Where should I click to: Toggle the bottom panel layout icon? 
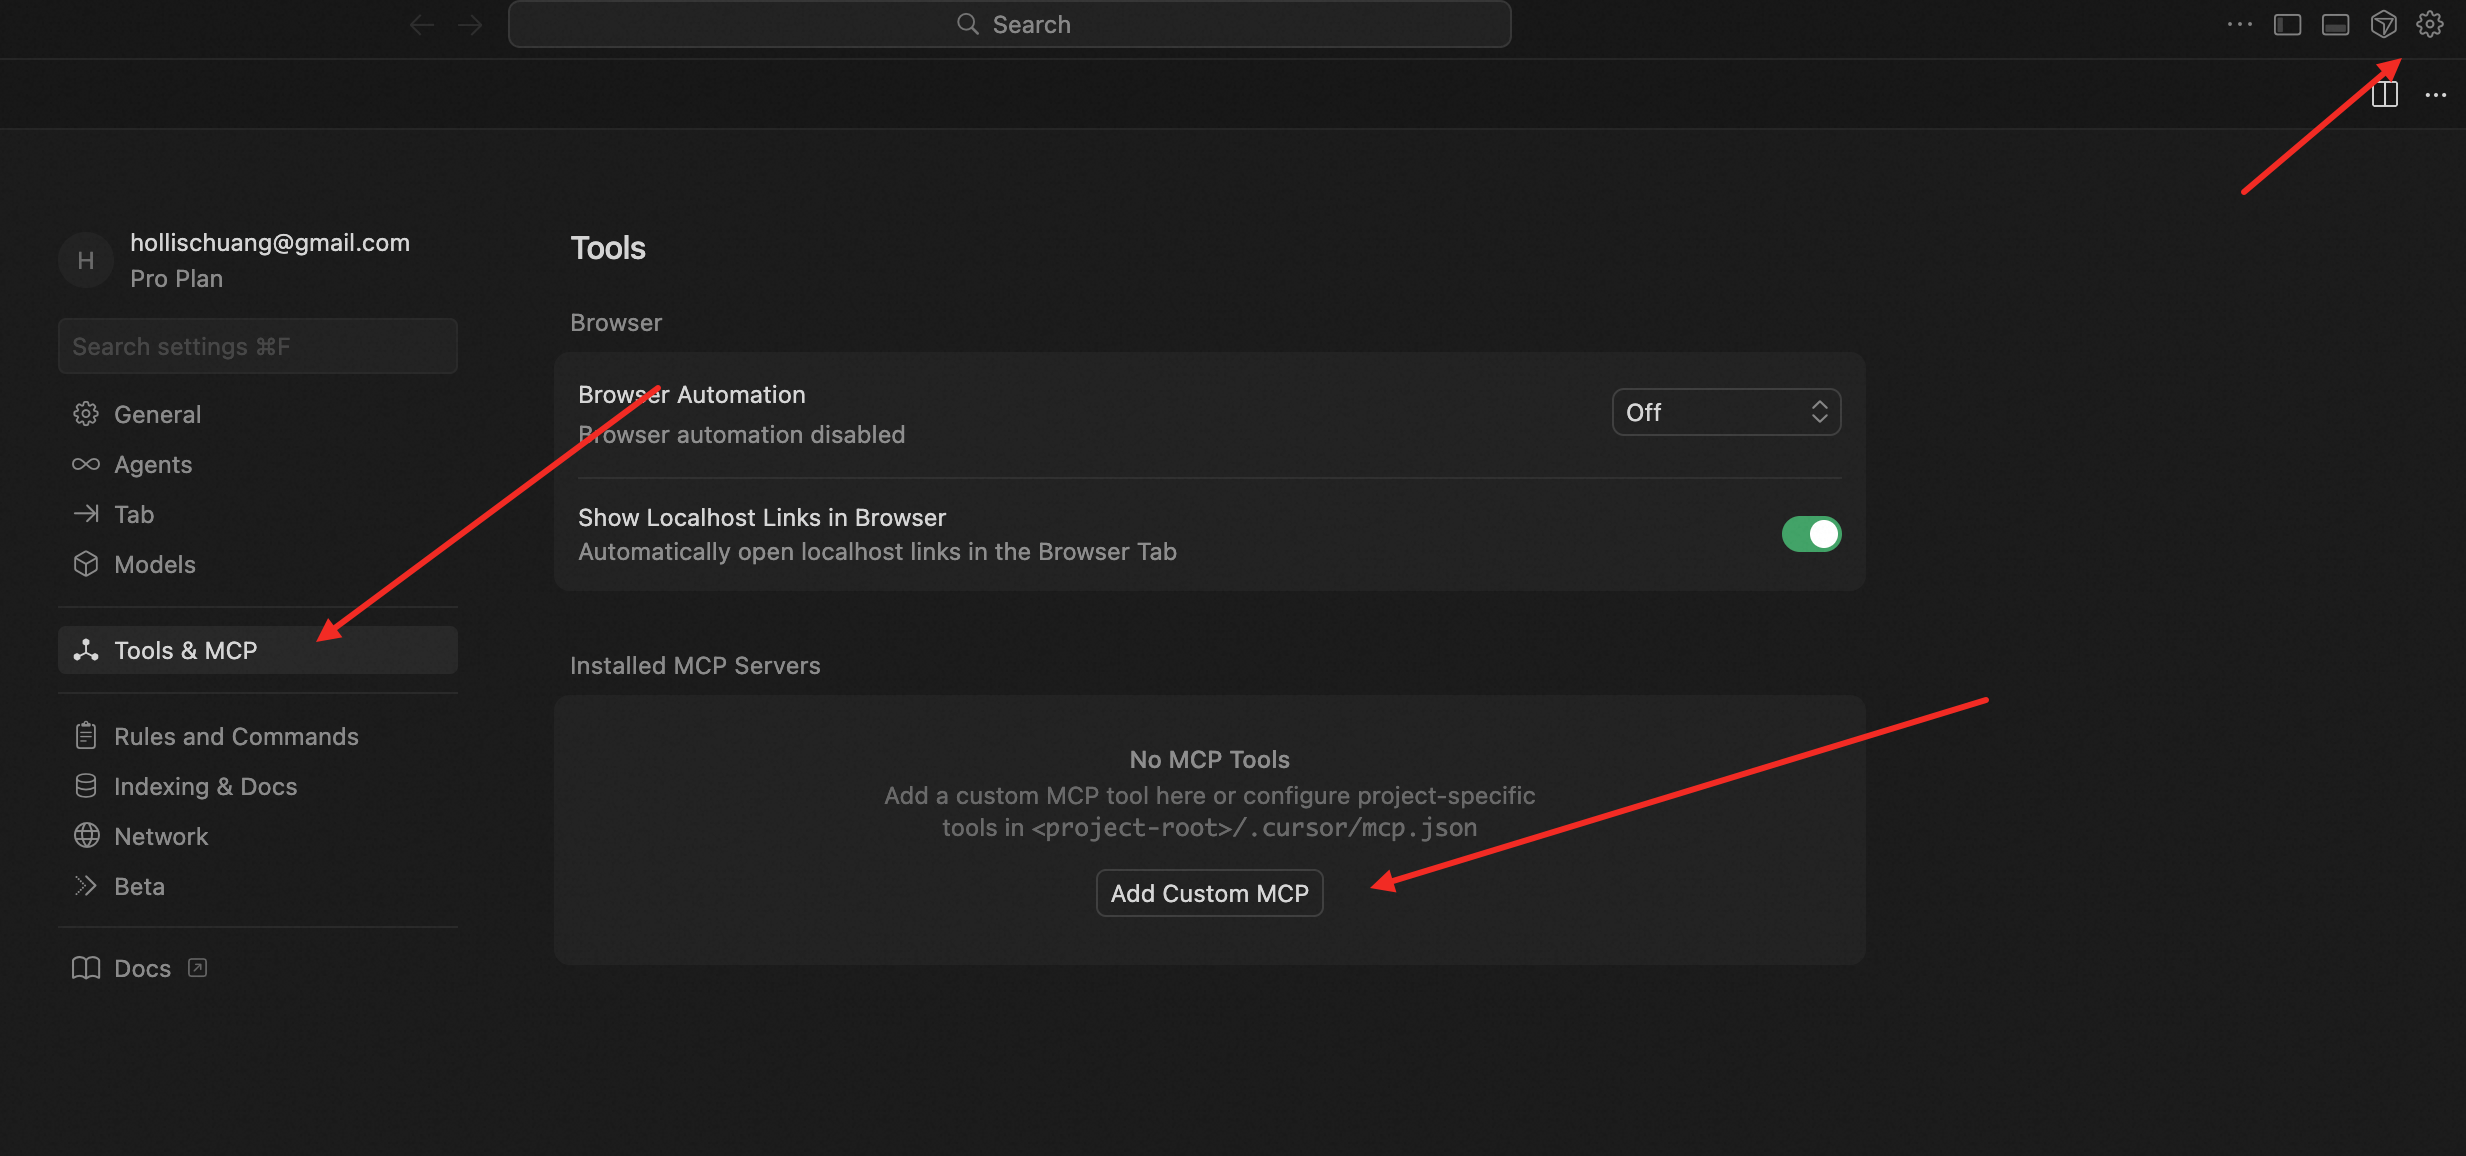(2336, 24)
